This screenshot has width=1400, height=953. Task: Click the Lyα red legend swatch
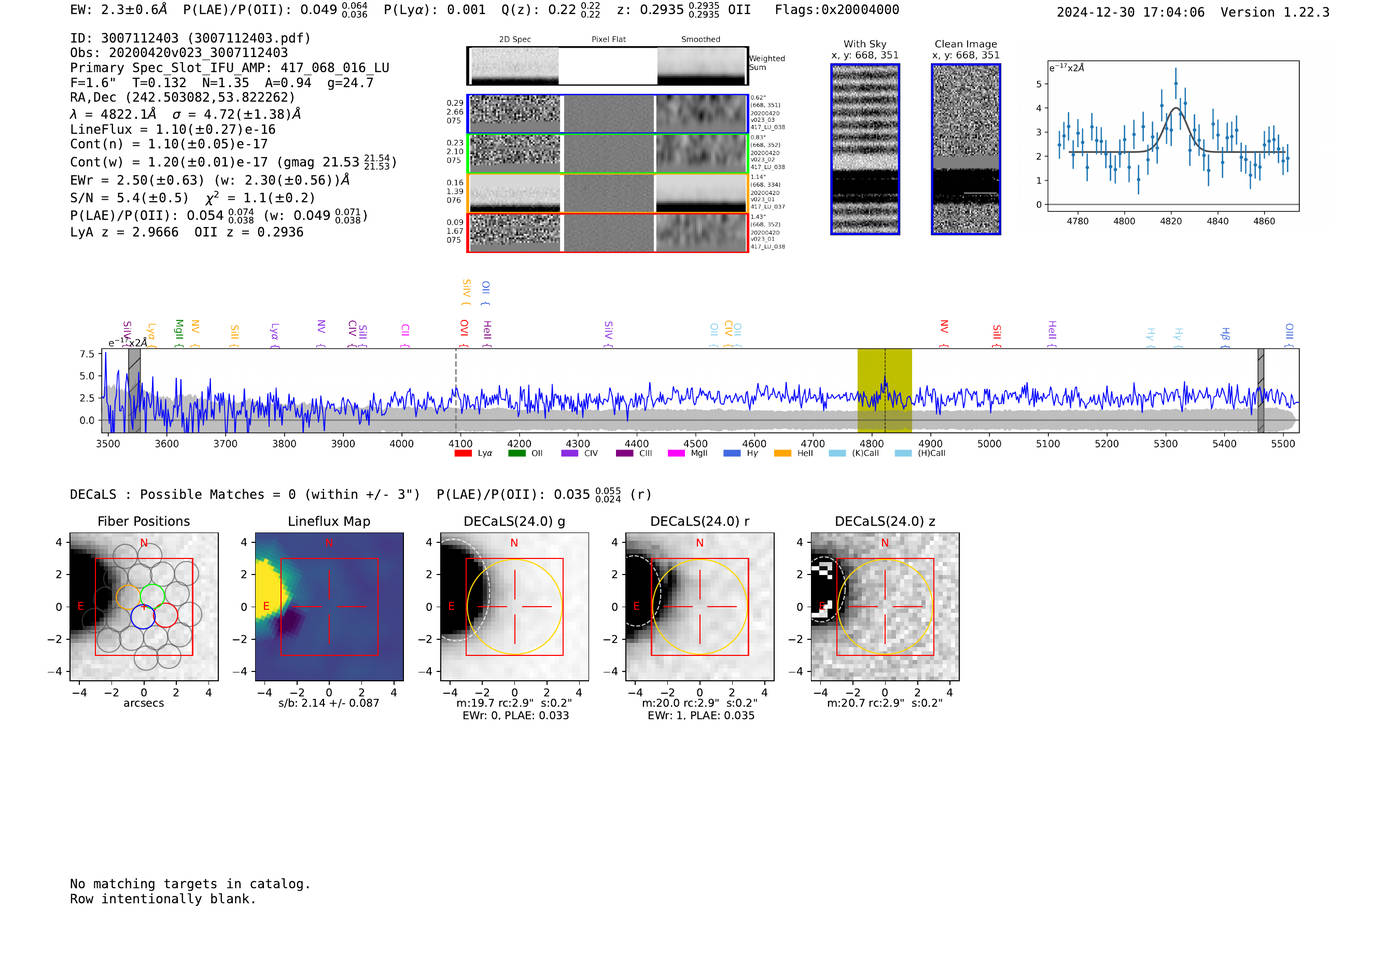click(462, 453)
